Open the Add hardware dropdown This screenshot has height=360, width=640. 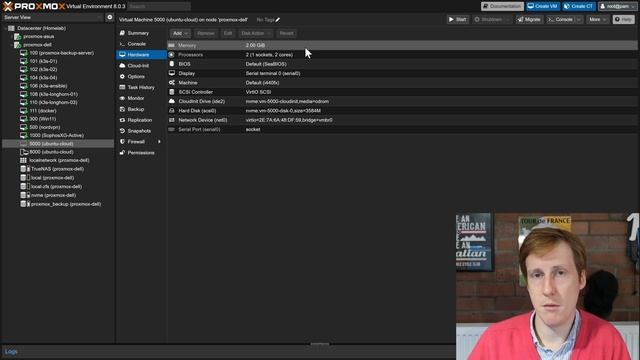(x=180, y=33)
